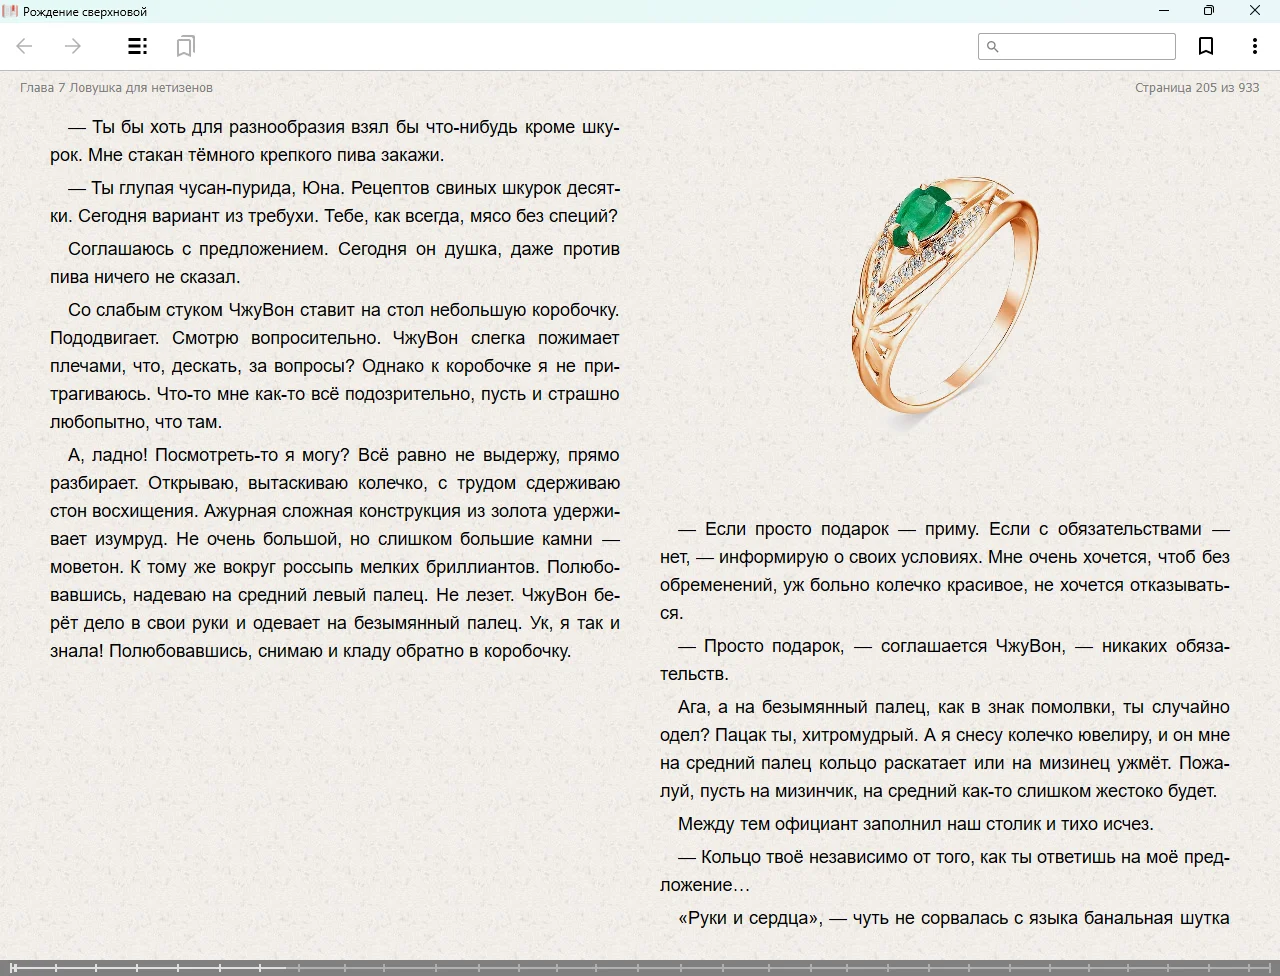The width and height of the screenshot is (1280, 976).
Task: Go back using the left arrow
Action: (x=25, y=46)
